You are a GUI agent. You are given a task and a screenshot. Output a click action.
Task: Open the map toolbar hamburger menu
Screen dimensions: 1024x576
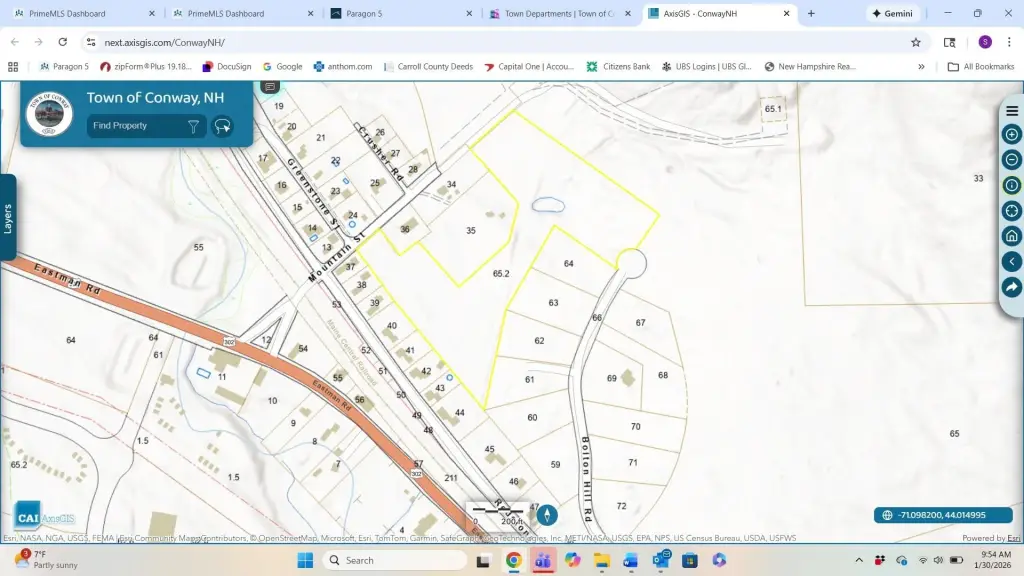(1011, 110)
